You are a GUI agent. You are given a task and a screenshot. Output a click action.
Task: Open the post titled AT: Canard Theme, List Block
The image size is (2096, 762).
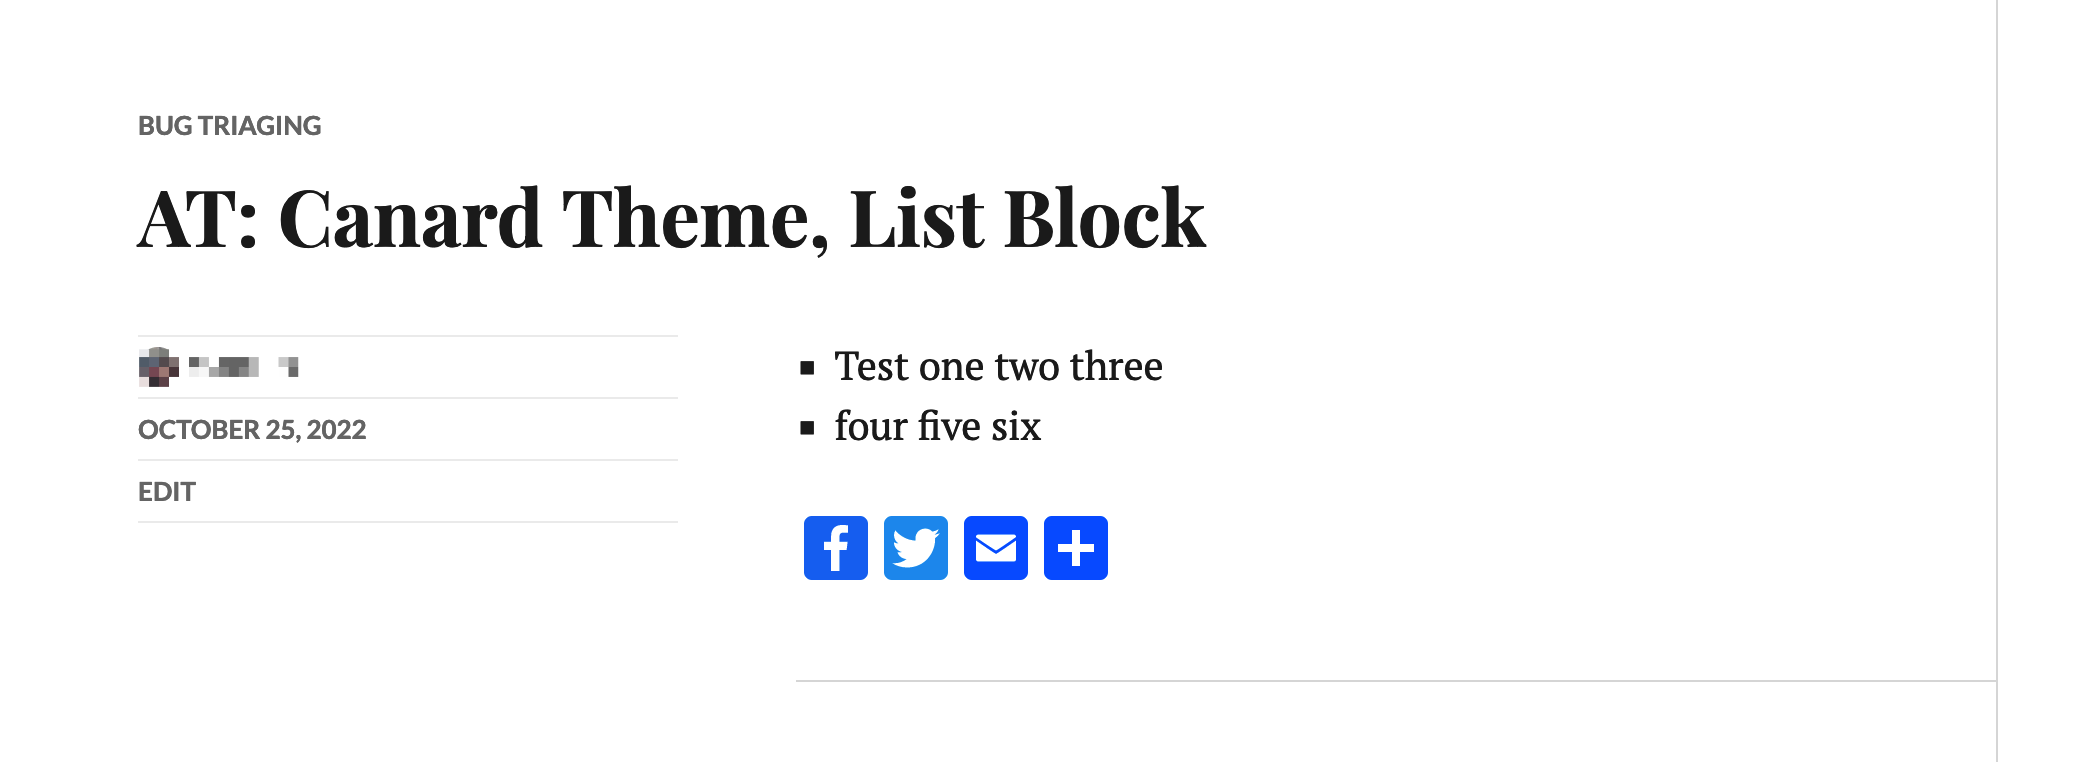(x=672, y=218)
